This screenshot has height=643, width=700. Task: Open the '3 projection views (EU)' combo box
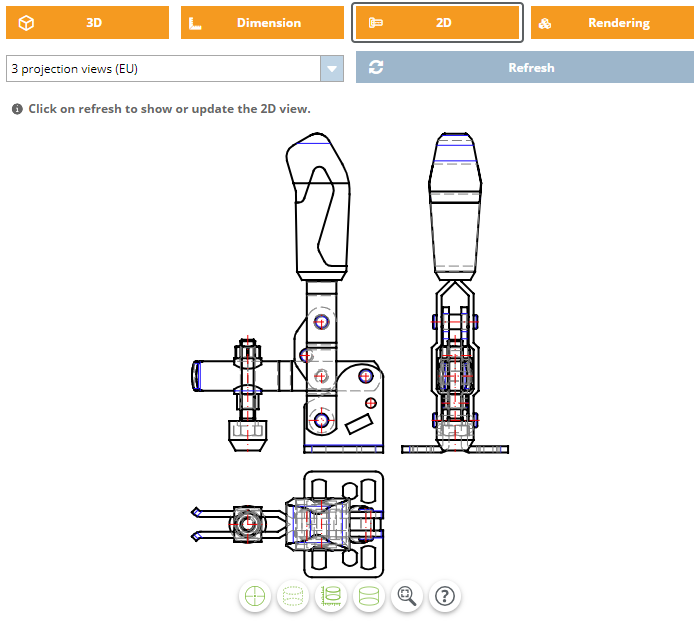click(x=163, y=68)
